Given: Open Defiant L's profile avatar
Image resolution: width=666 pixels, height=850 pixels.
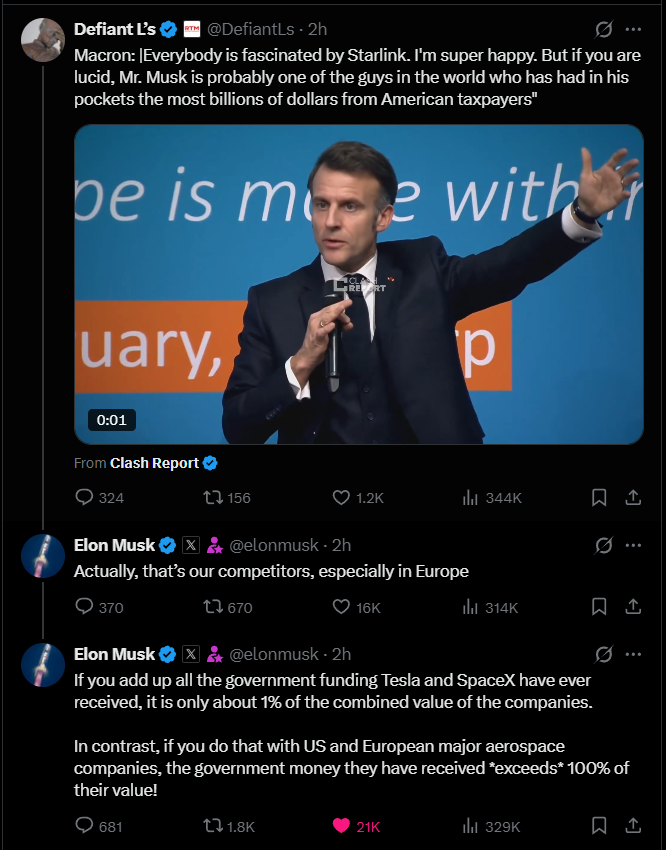Looking at the screenshot, I should click(x=43, y=39).
